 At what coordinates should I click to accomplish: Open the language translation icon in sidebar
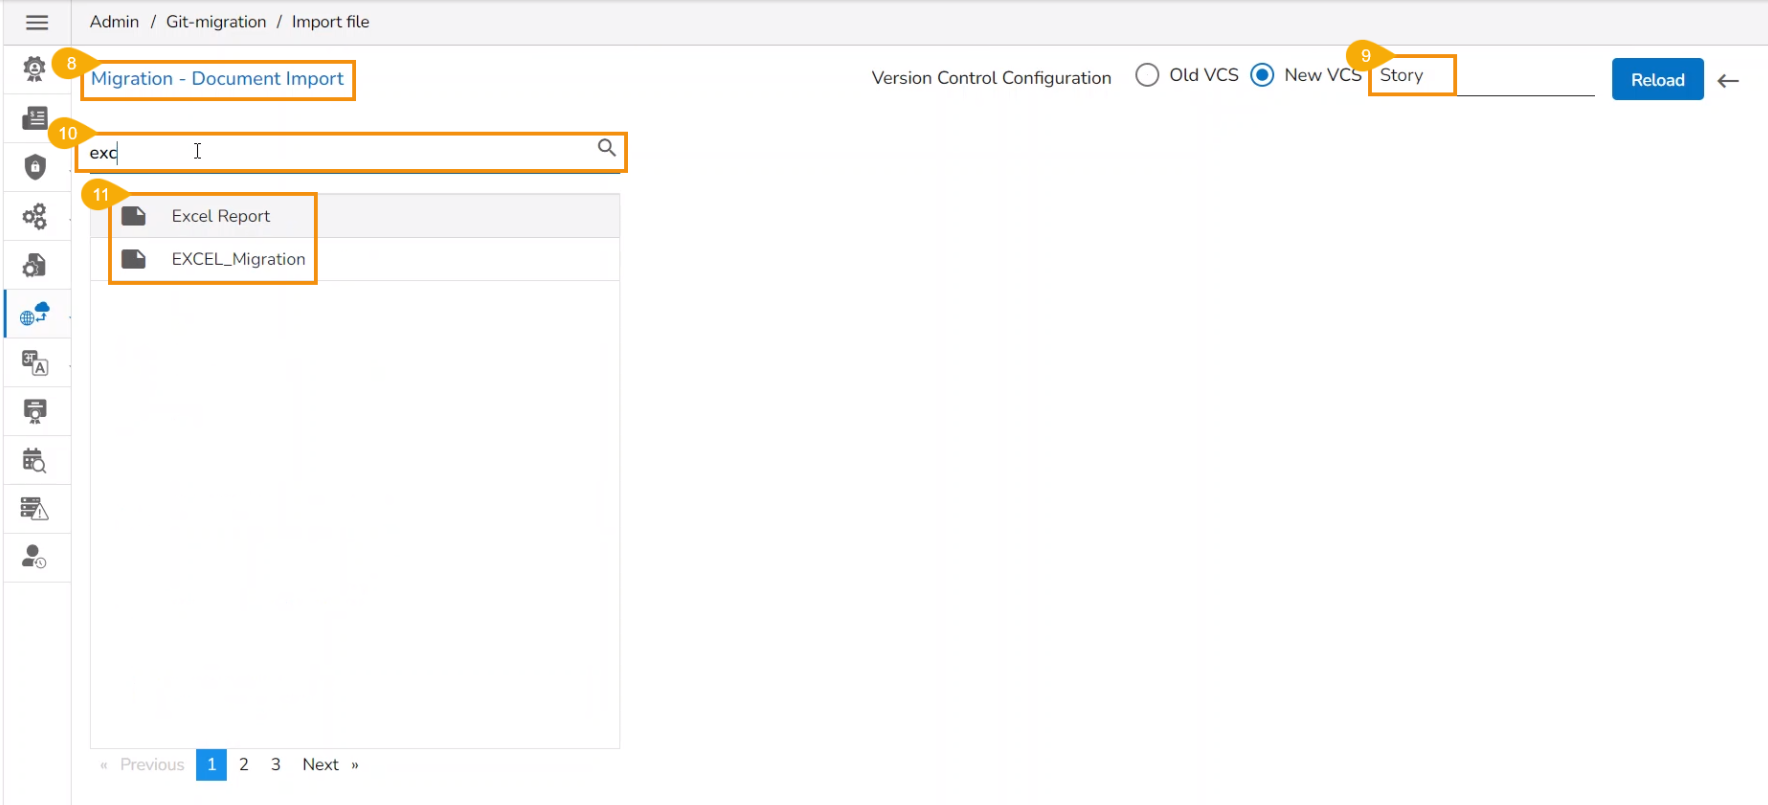[x=35, y=363]
